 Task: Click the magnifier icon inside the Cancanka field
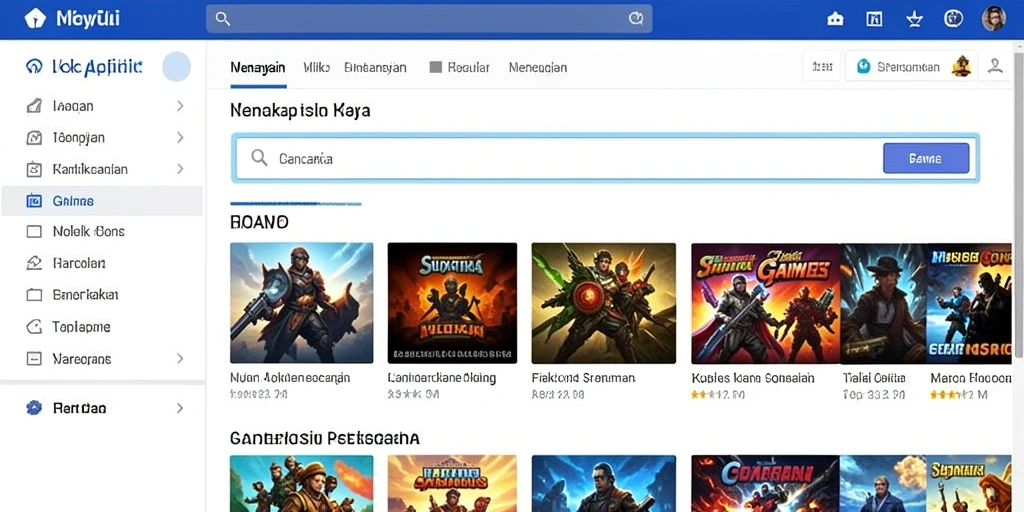click(259, 158)
